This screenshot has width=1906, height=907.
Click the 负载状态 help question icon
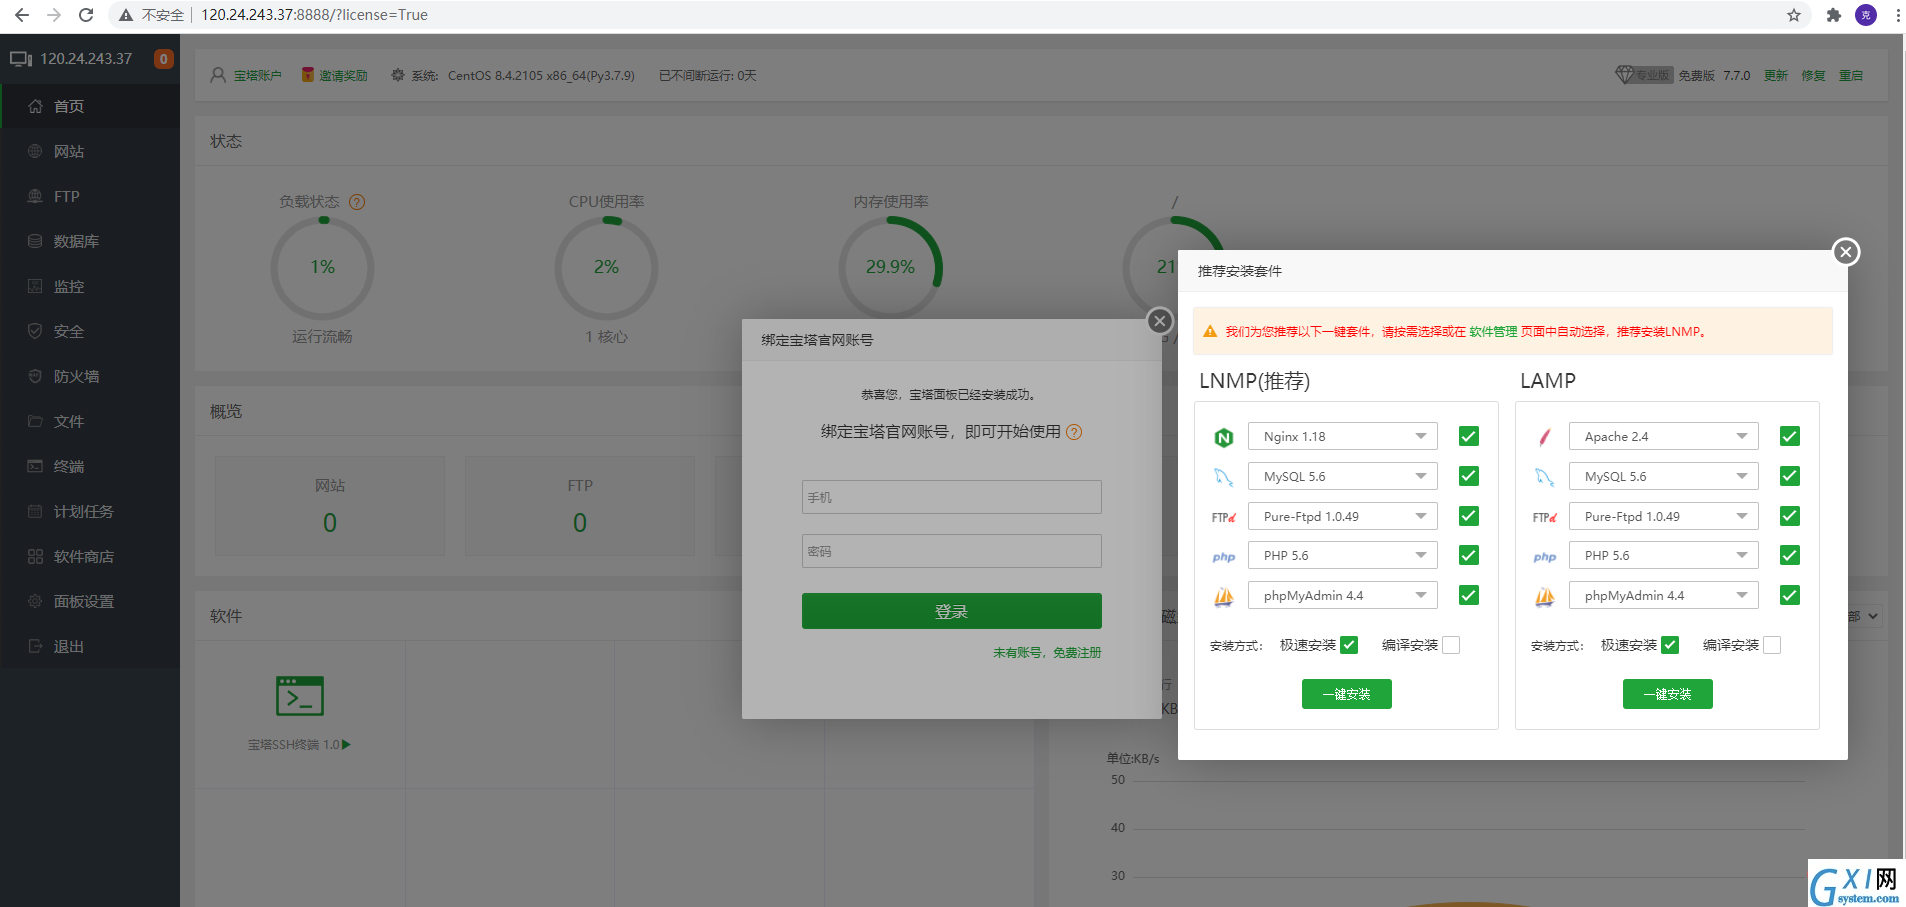[357, 202]
